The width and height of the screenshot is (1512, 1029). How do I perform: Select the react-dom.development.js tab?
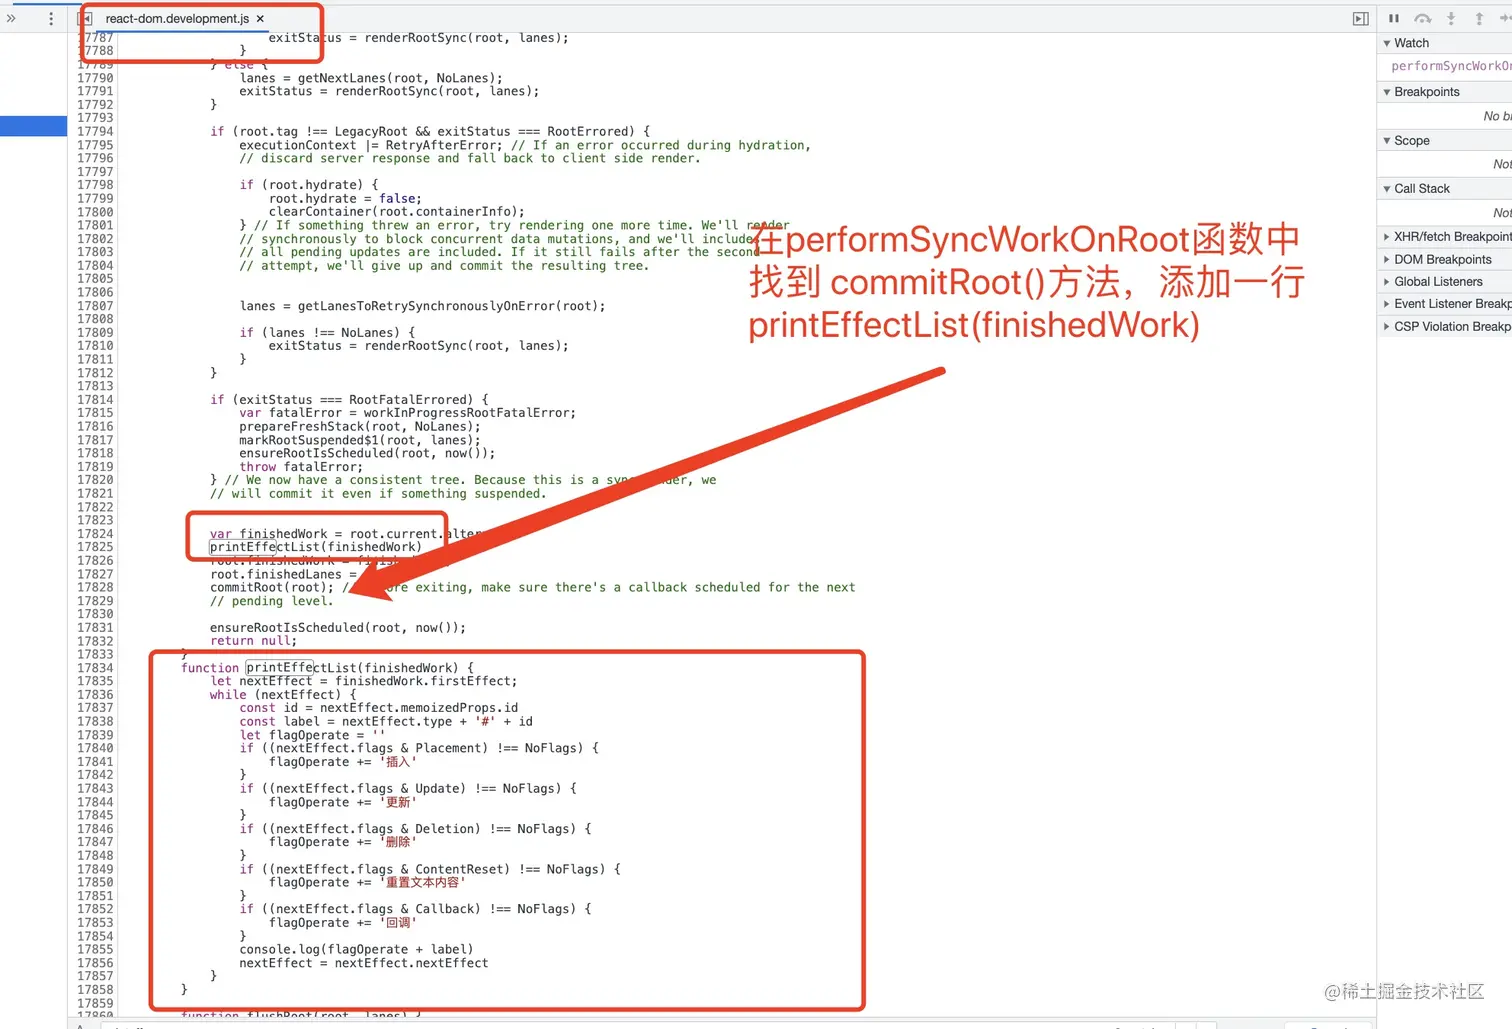[178, 18]
